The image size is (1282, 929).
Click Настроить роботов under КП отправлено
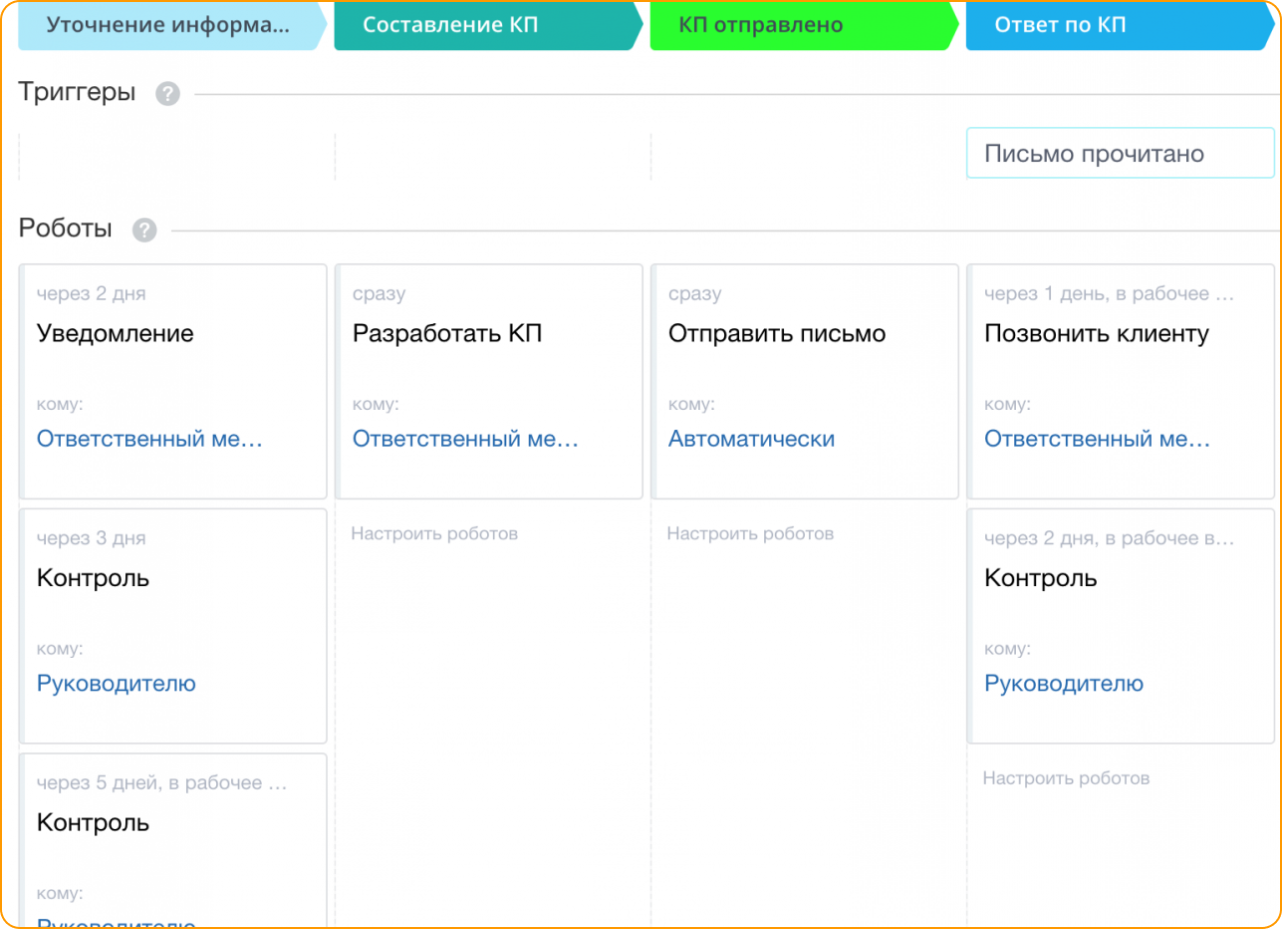click(750, 534)
